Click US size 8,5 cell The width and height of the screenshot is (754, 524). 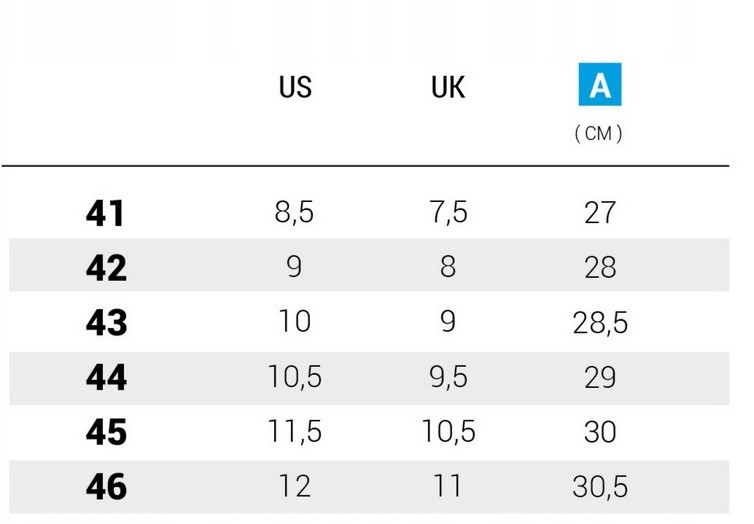294,213
